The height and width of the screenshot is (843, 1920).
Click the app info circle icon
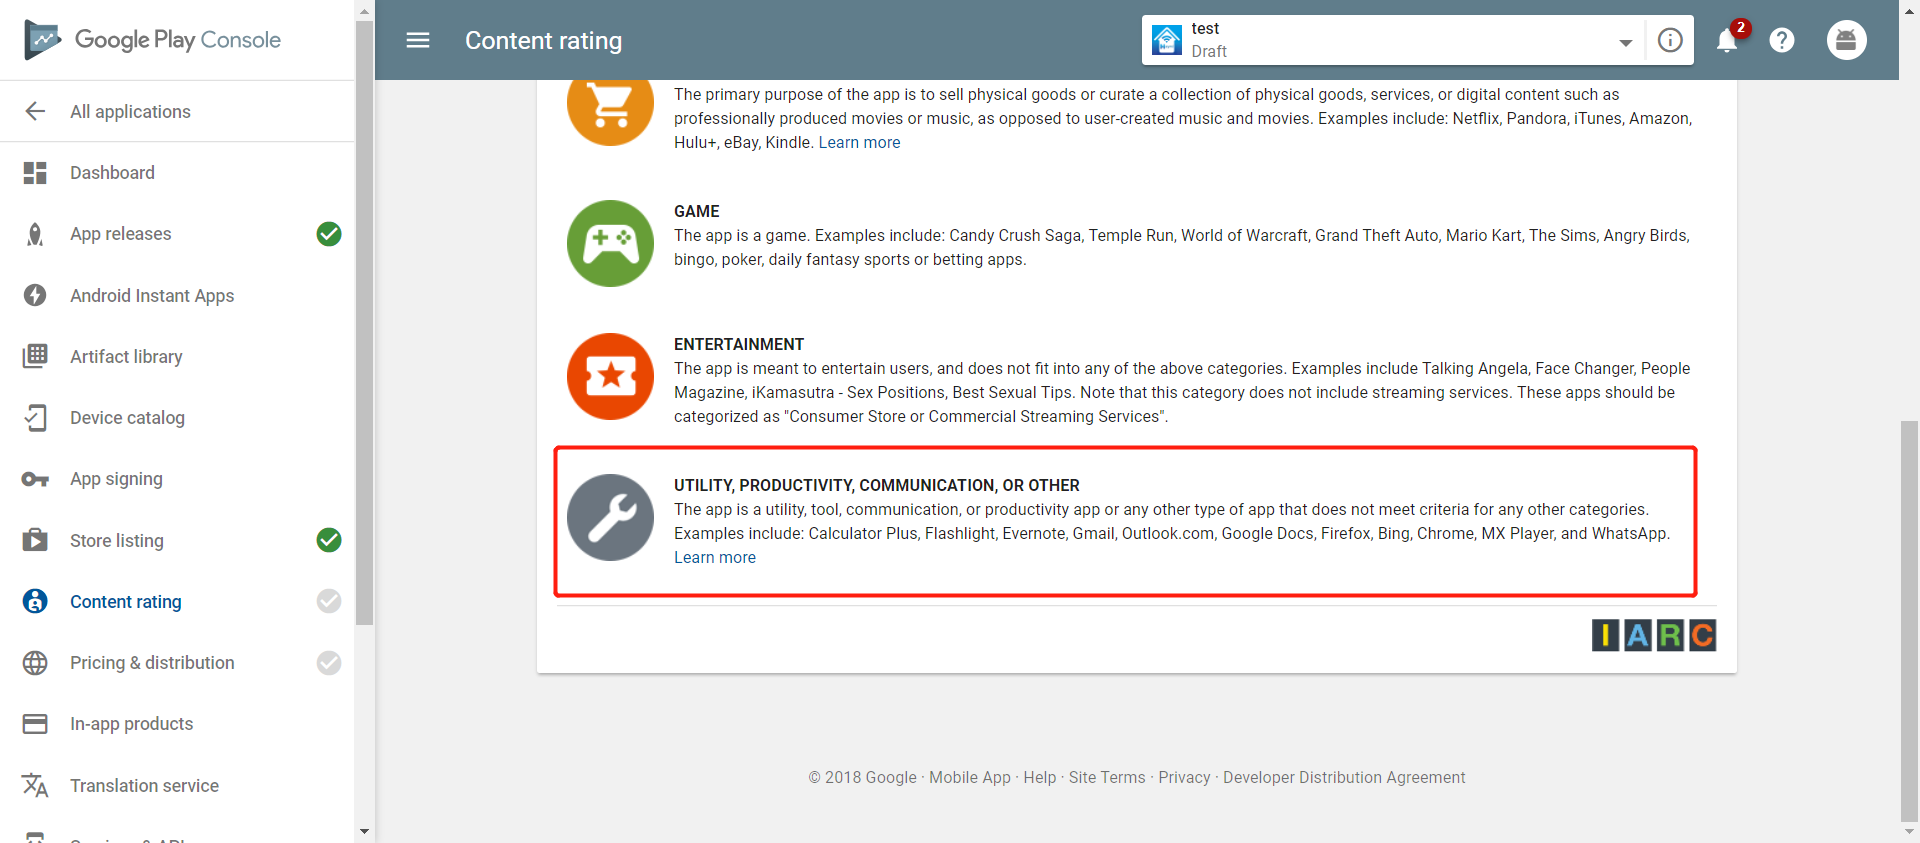pyautogui.click(x=1670, y=40)
